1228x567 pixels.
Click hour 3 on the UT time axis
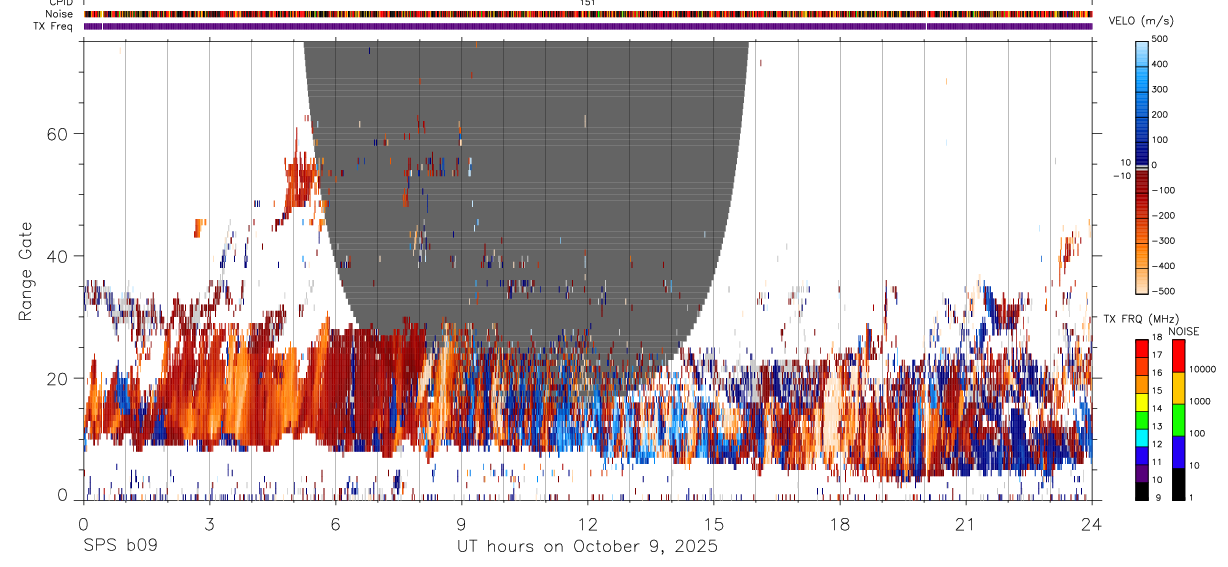pyautogui.click(x=209, y=523)
